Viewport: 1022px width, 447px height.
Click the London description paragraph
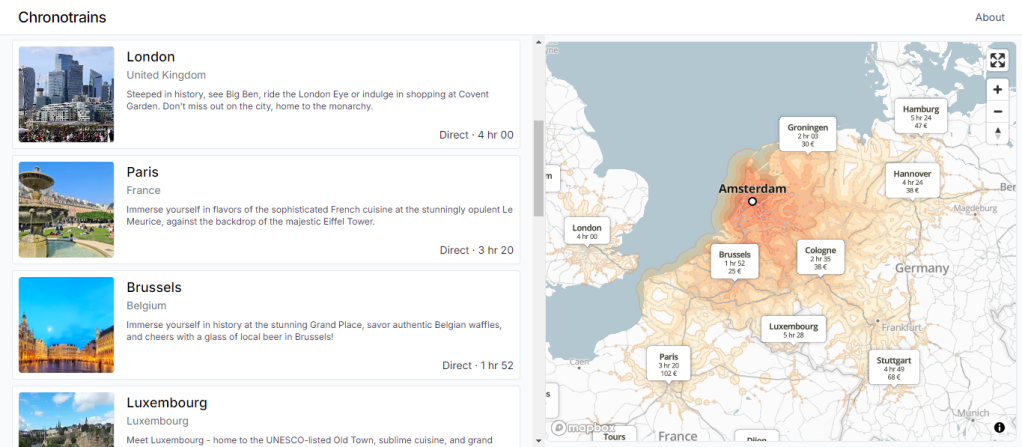(308, 100)
